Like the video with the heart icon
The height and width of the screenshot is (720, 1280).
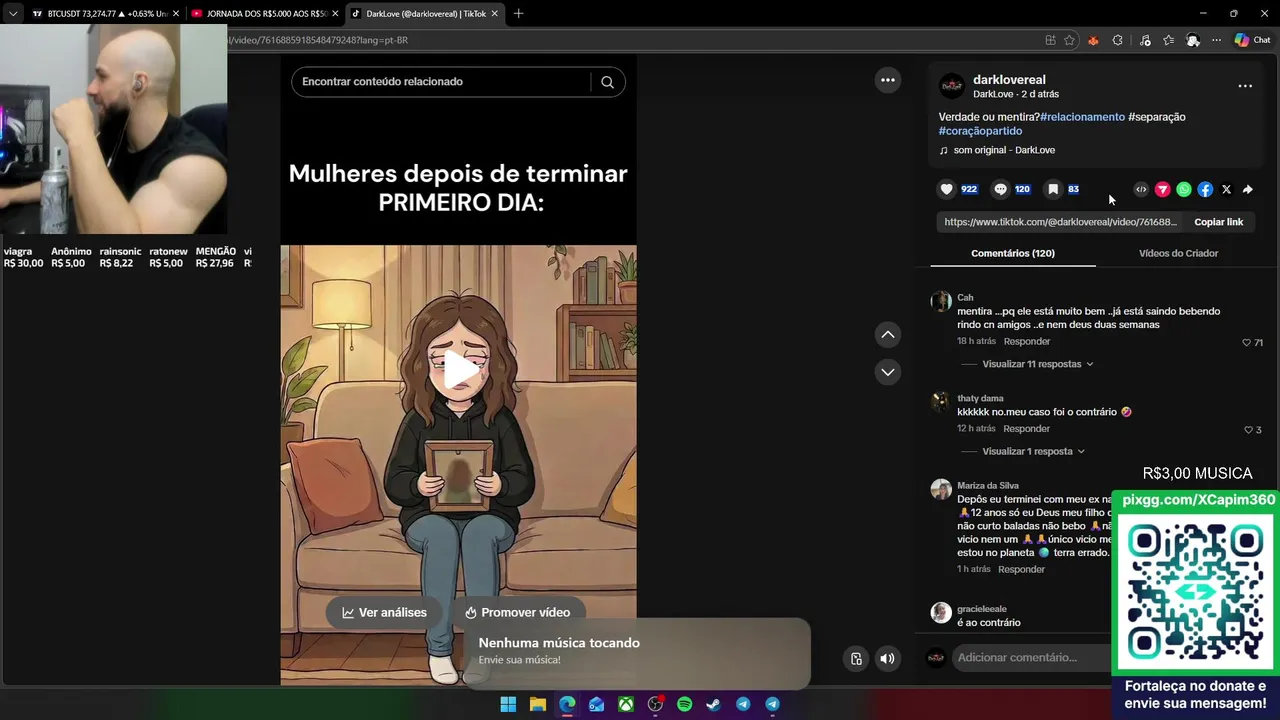tap(947, 189)
